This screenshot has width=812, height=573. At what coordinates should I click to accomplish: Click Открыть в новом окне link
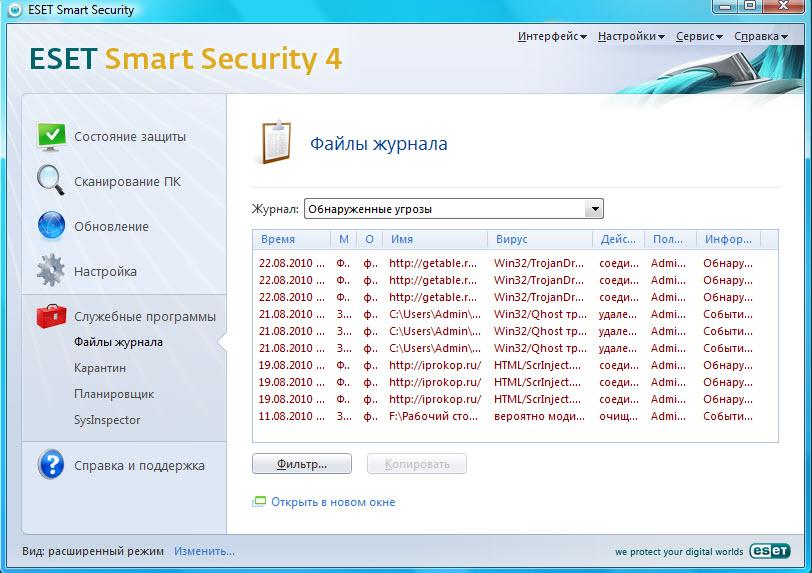[x=333, y=502]
